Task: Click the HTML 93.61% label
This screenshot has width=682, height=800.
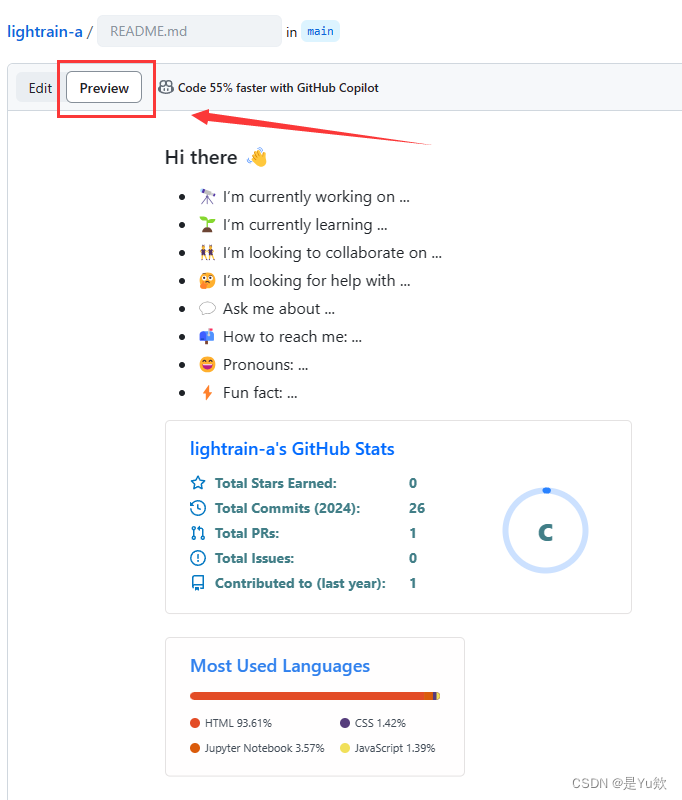Action: tap(238, 723)
